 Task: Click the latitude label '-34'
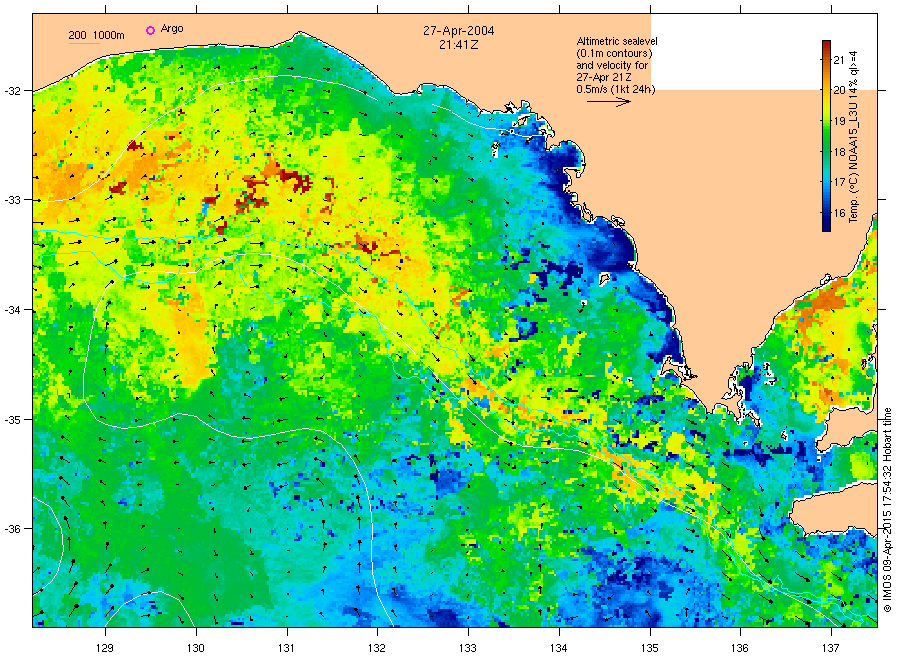(11, 310)
